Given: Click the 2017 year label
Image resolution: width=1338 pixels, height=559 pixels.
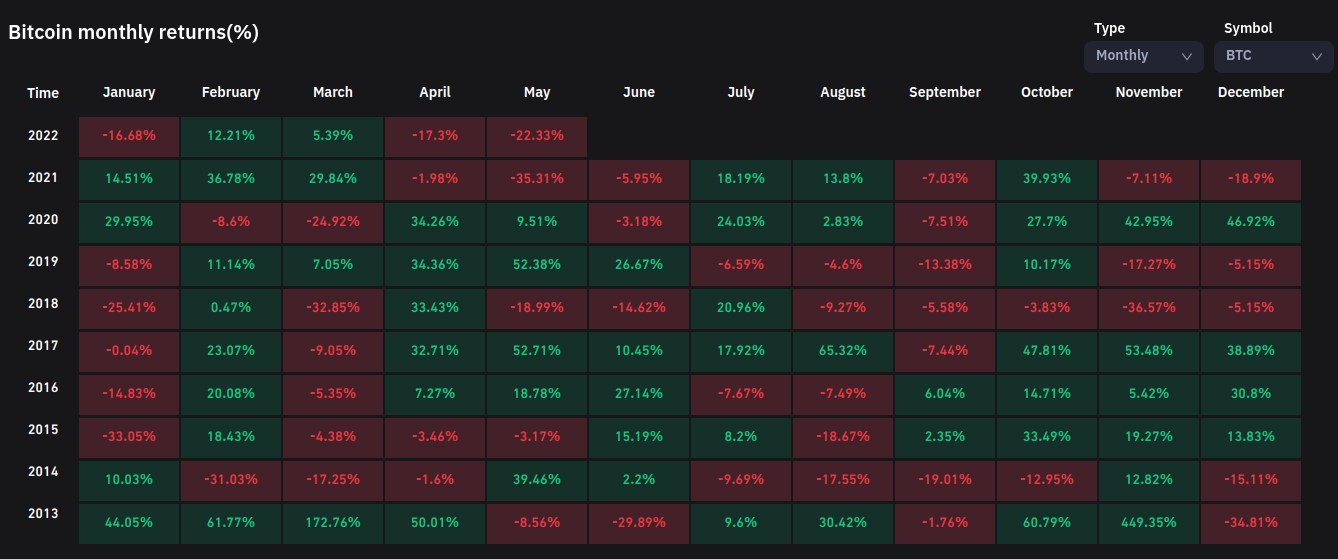Looking at the screenshot, I should tap(43, 346).
